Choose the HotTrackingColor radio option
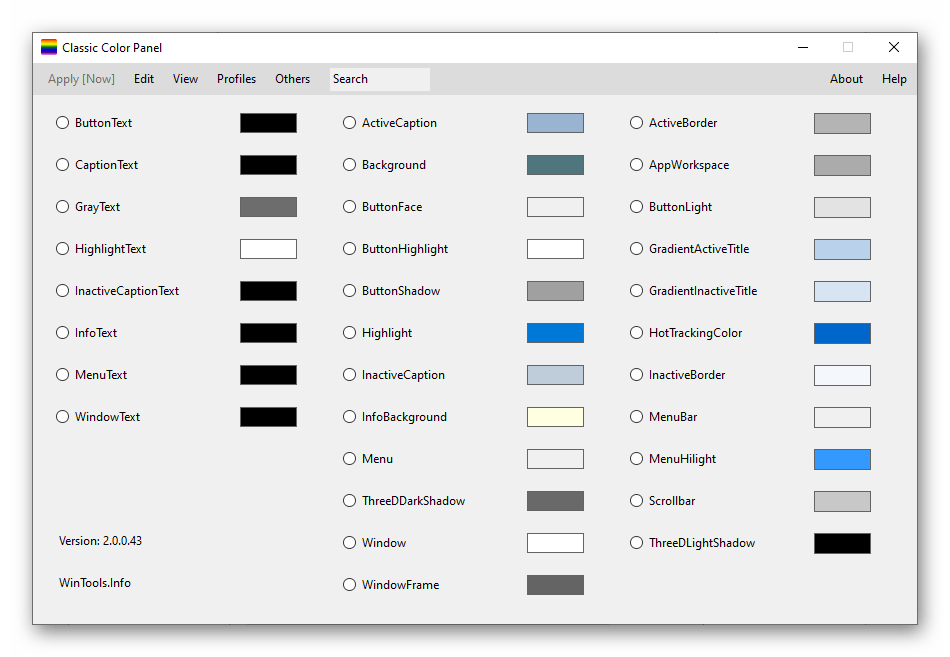 click(637, 333)
